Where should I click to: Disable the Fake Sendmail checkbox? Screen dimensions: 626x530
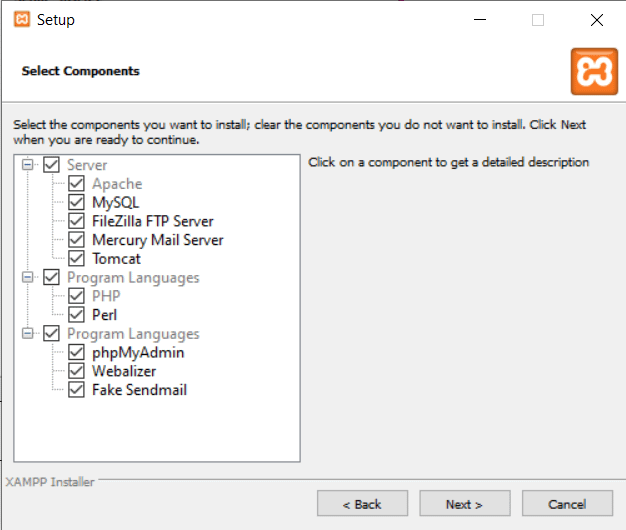[76, 390]
